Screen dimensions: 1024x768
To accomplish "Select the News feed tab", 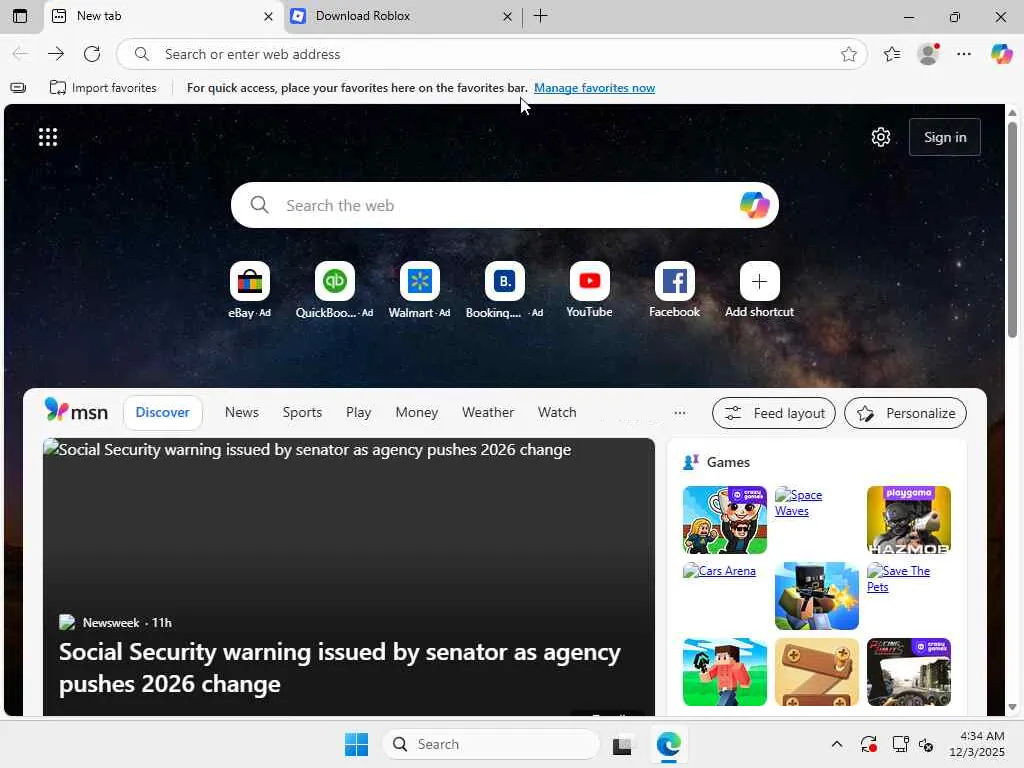I will pyautogui.click(x=242, y=413).
